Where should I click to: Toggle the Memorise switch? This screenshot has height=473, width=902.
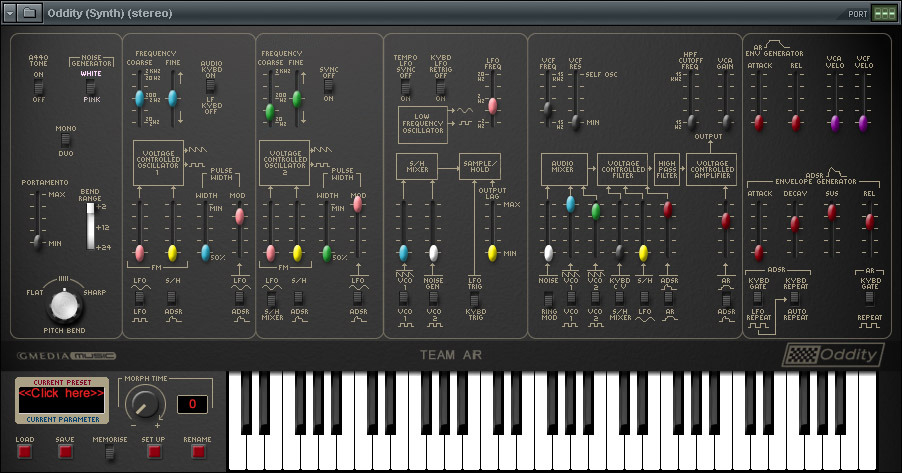pyautogui.click(x=109, y=452)
